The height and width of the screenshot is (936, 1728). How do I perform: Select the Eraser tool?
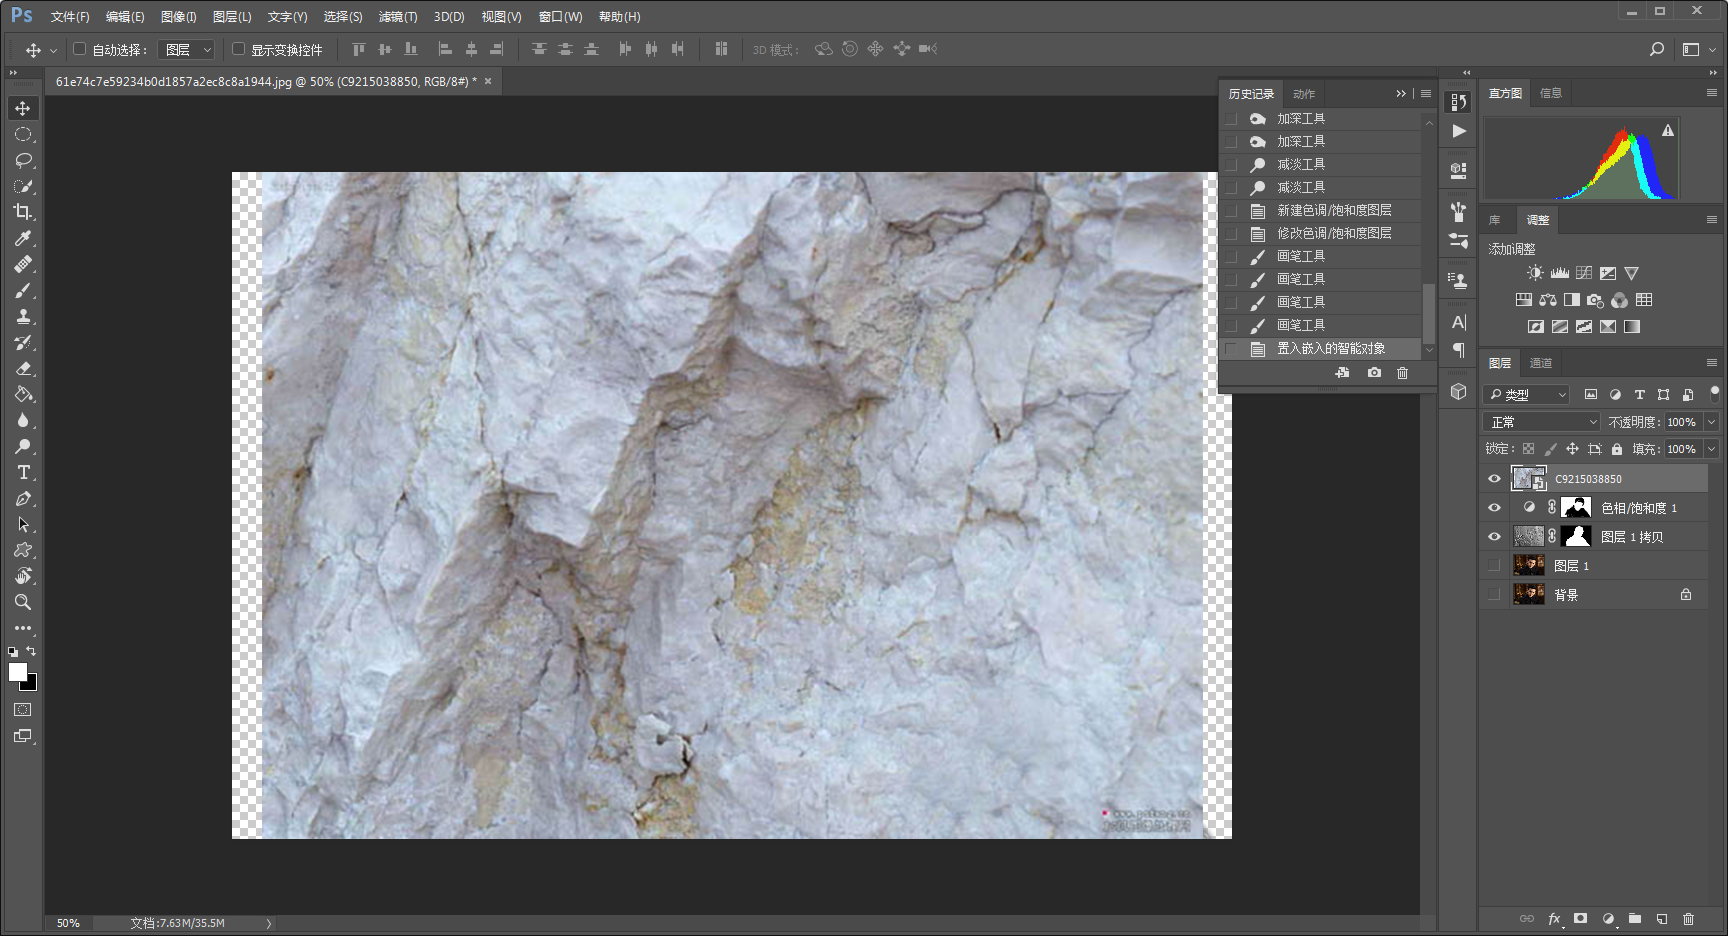click(x=23, y=368)
